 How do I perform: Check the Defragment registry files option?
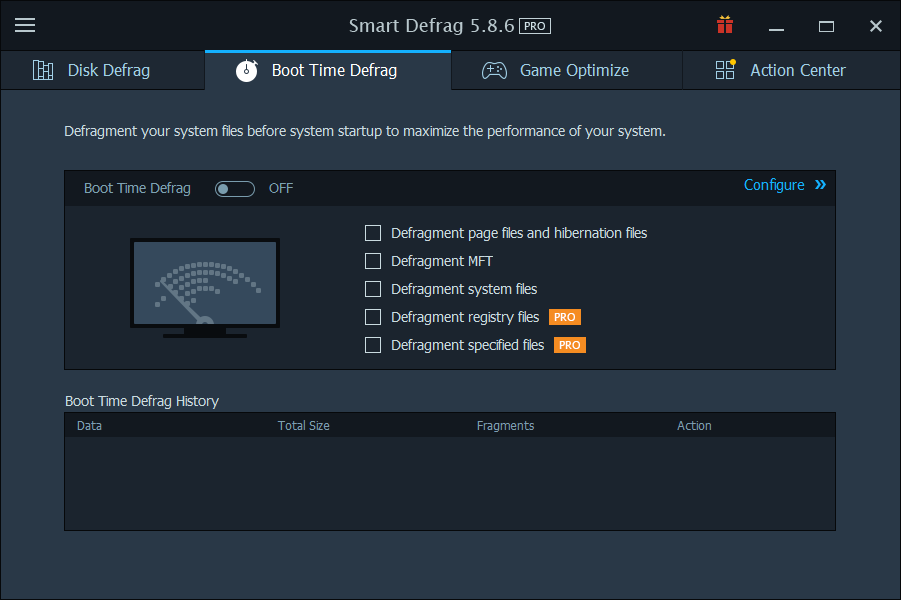pyautogui.click(x=373, y=317)
